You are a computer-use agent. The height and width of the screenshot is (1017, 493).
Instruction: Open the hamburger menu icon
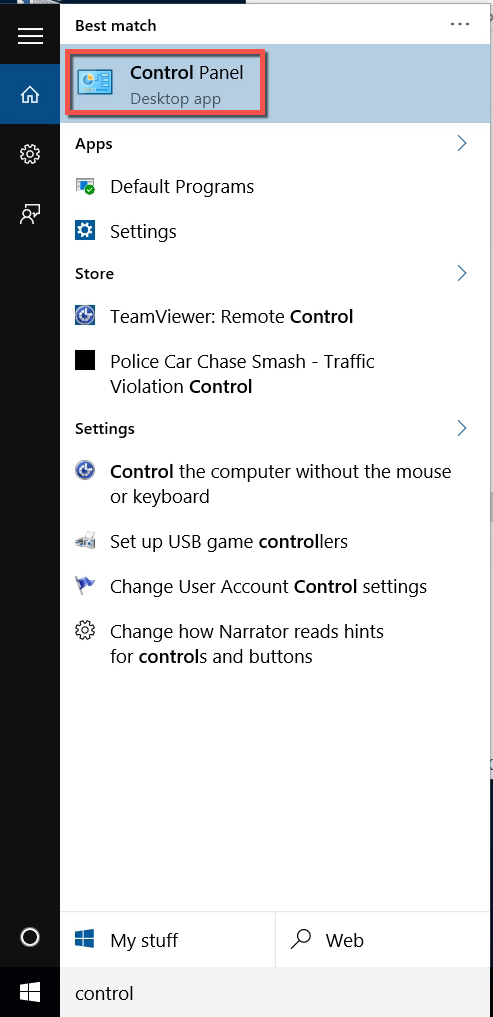point(30,36)
